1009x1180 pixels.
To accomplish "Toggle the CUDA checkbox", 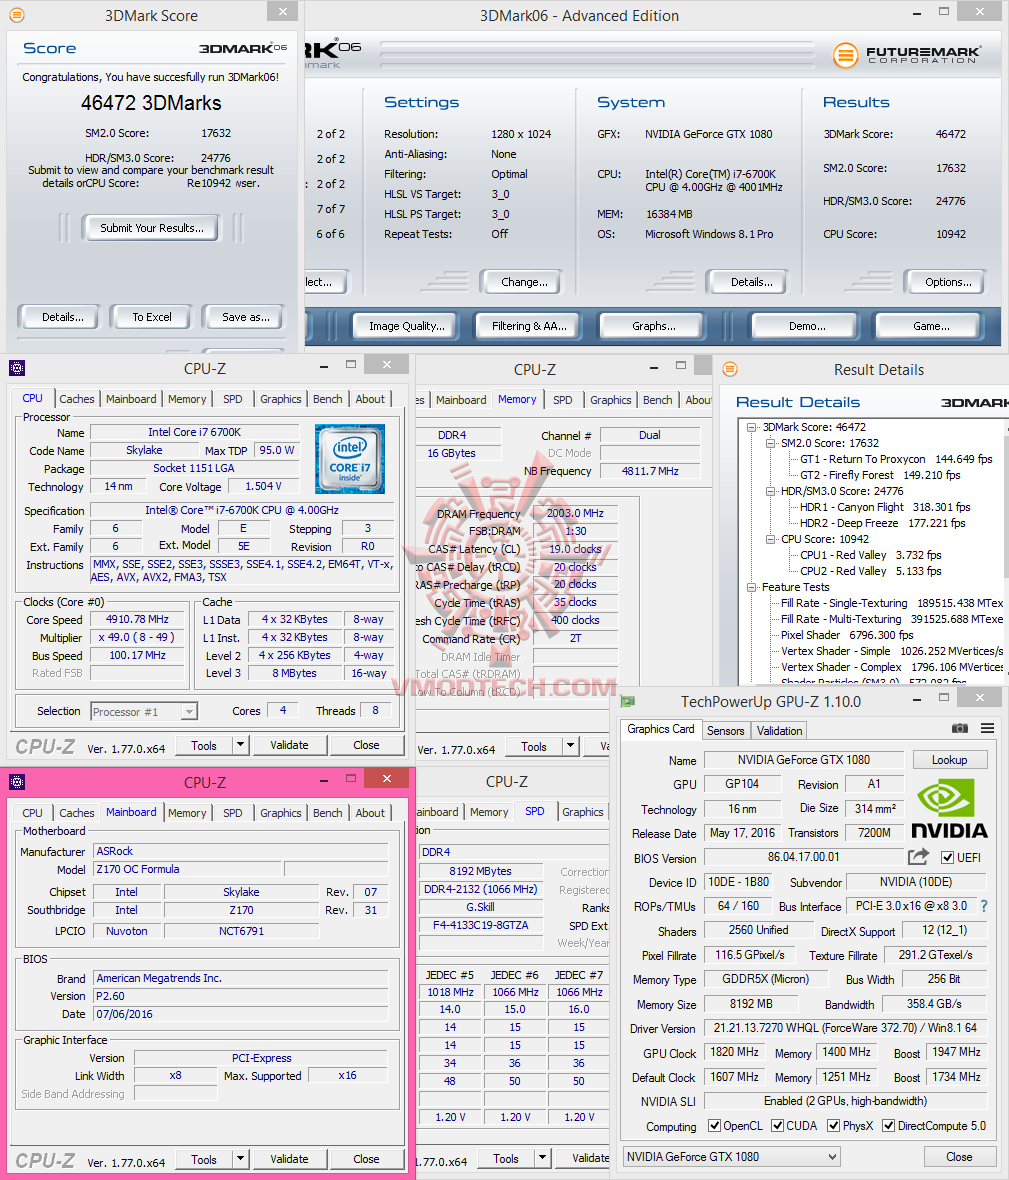I will pyautogui.click(x=777, y=1126).
